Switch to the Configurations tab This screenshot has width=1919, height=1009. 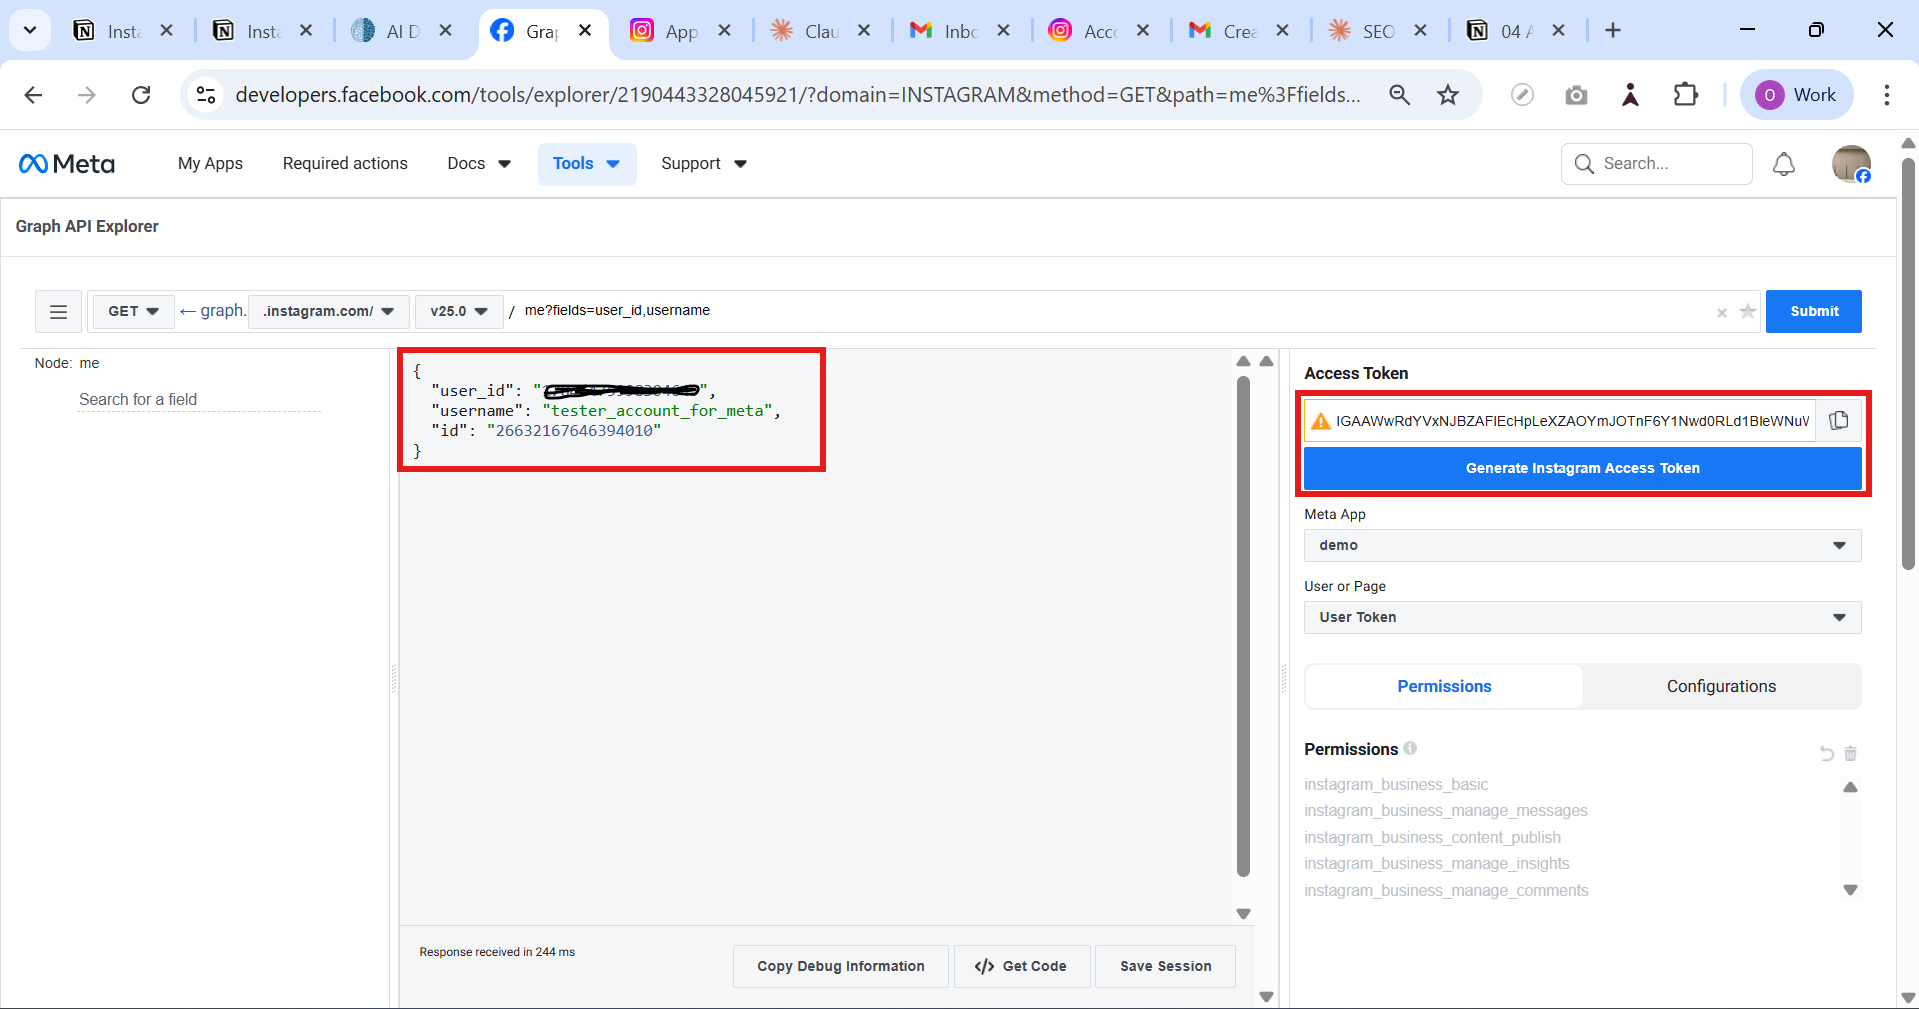pos(1721,686)
